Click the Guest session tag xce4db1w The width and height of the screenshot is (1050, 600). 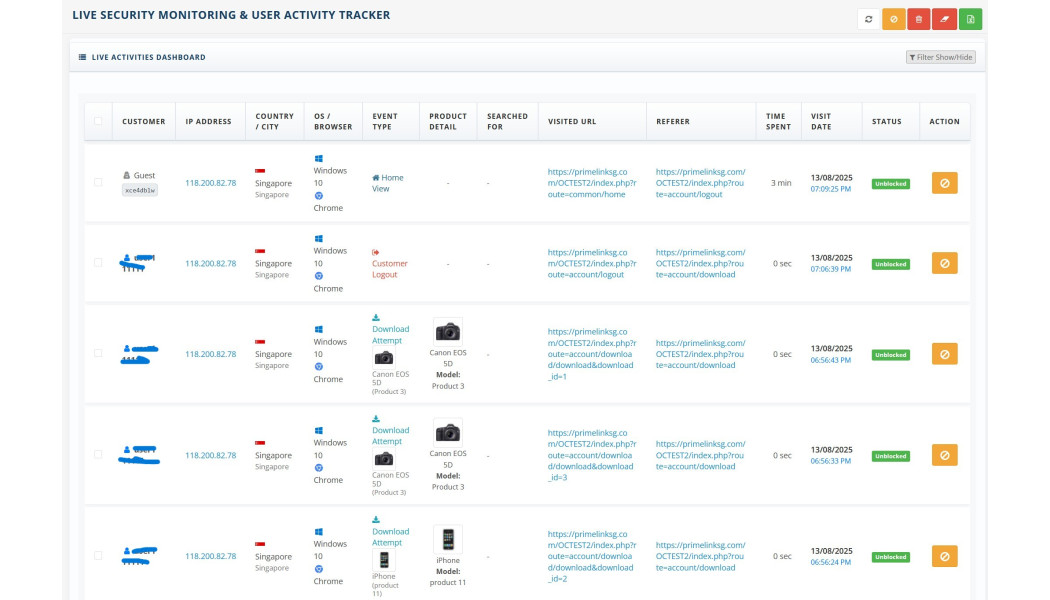pos(140,190)
